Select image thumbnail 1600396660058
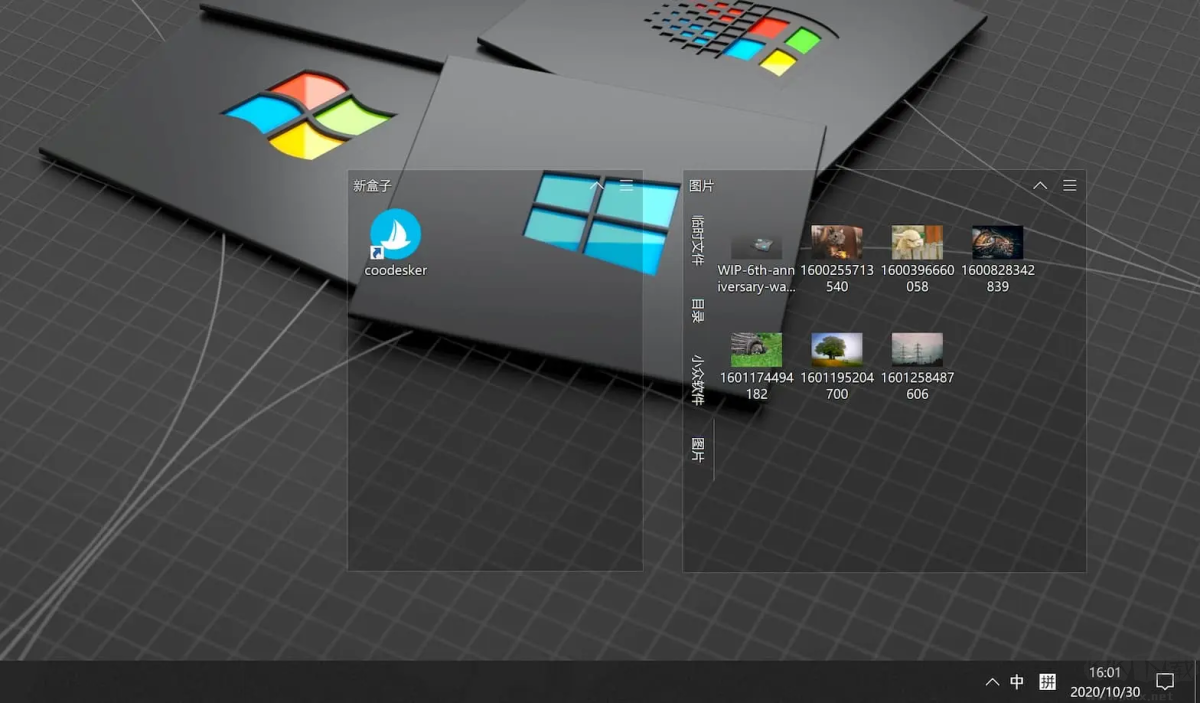 pos(917,243)
